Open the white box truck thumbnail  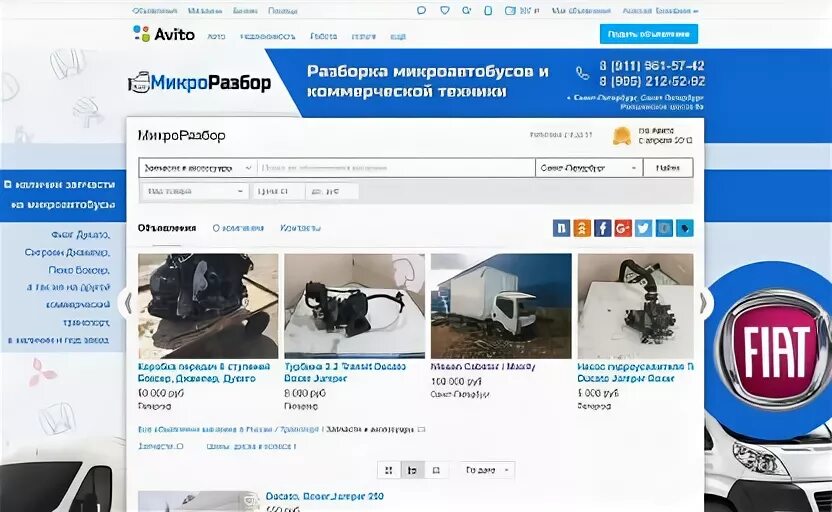[501, 306]
